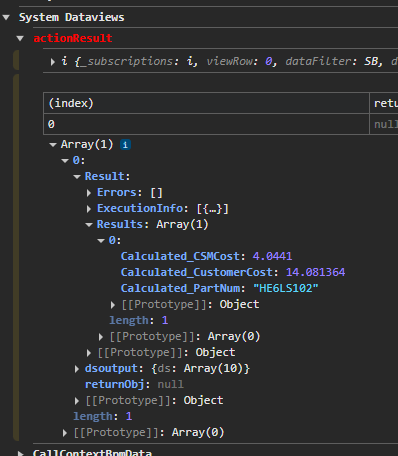Expand the i {_subscriptions object
Image resolution: width=398 pixels, height=456 pixels.
53,62
